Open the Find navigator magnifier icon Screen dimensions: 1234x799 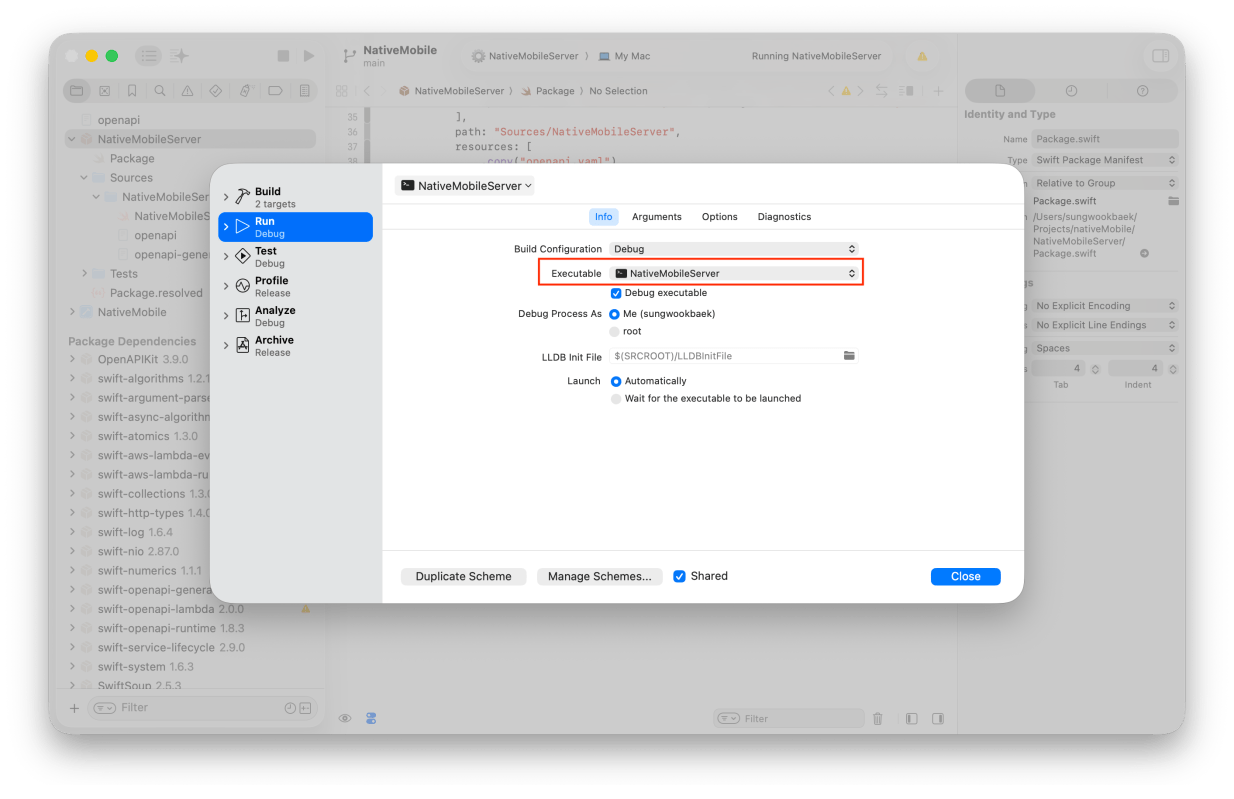click(160, 91)
